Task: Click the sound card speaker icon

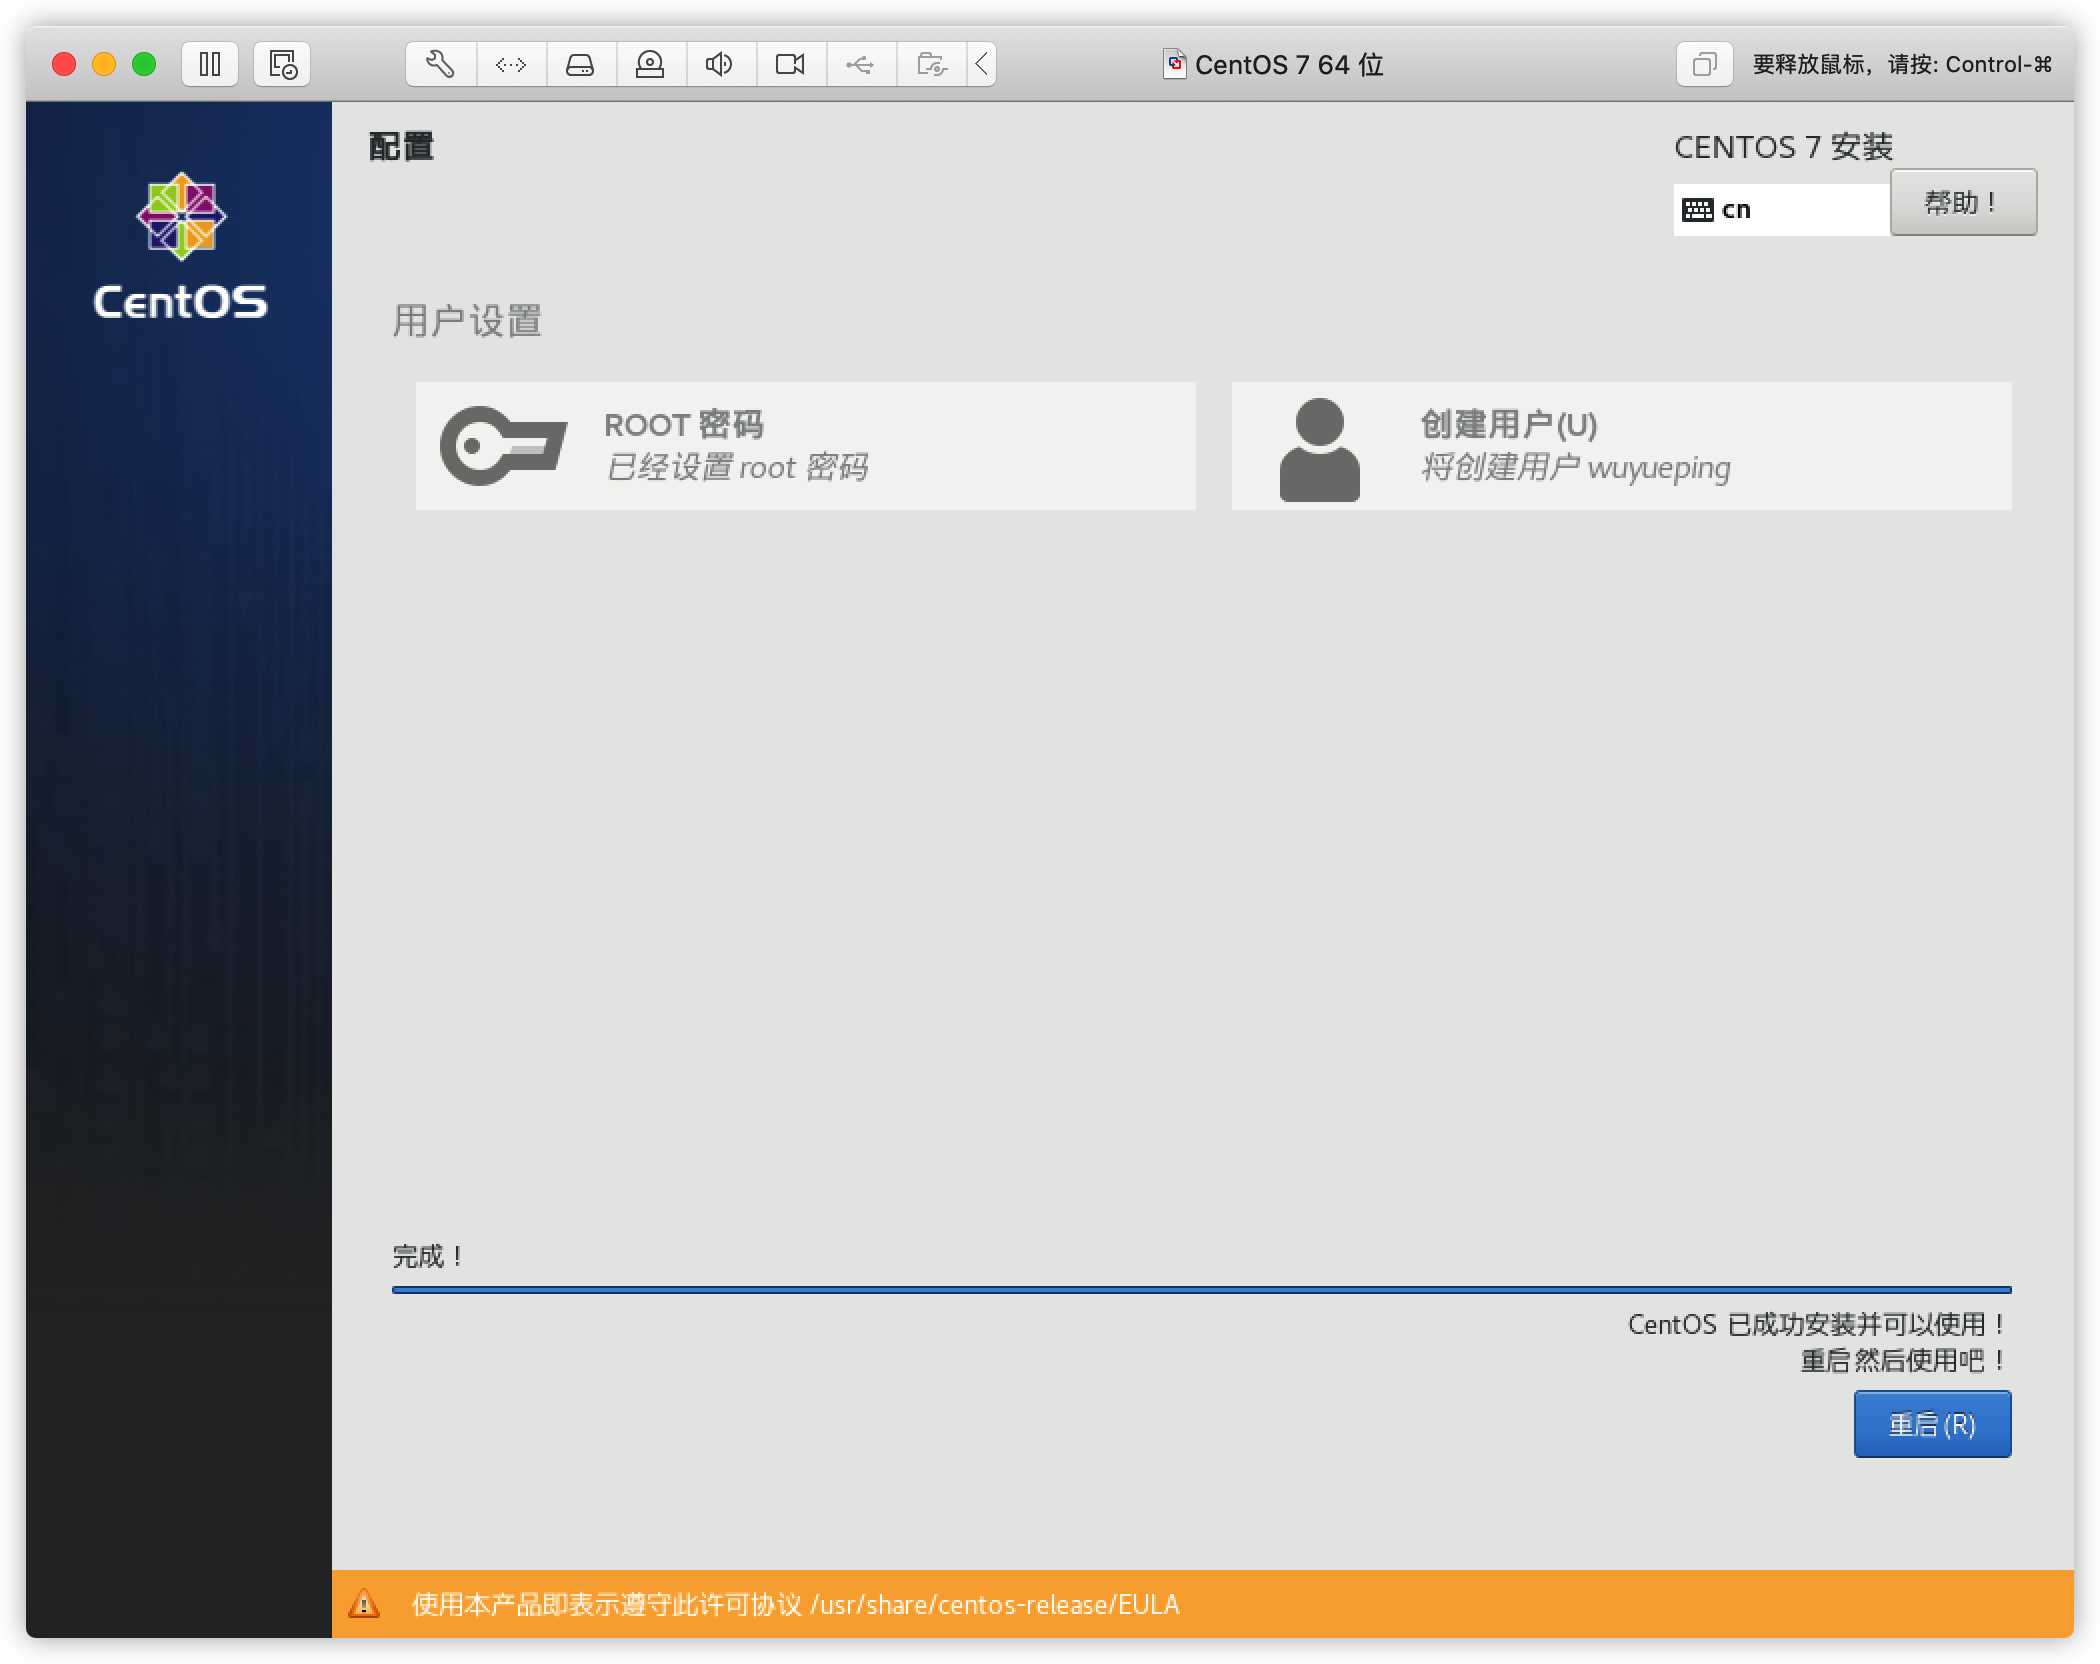Action: (x=719, y=65)
